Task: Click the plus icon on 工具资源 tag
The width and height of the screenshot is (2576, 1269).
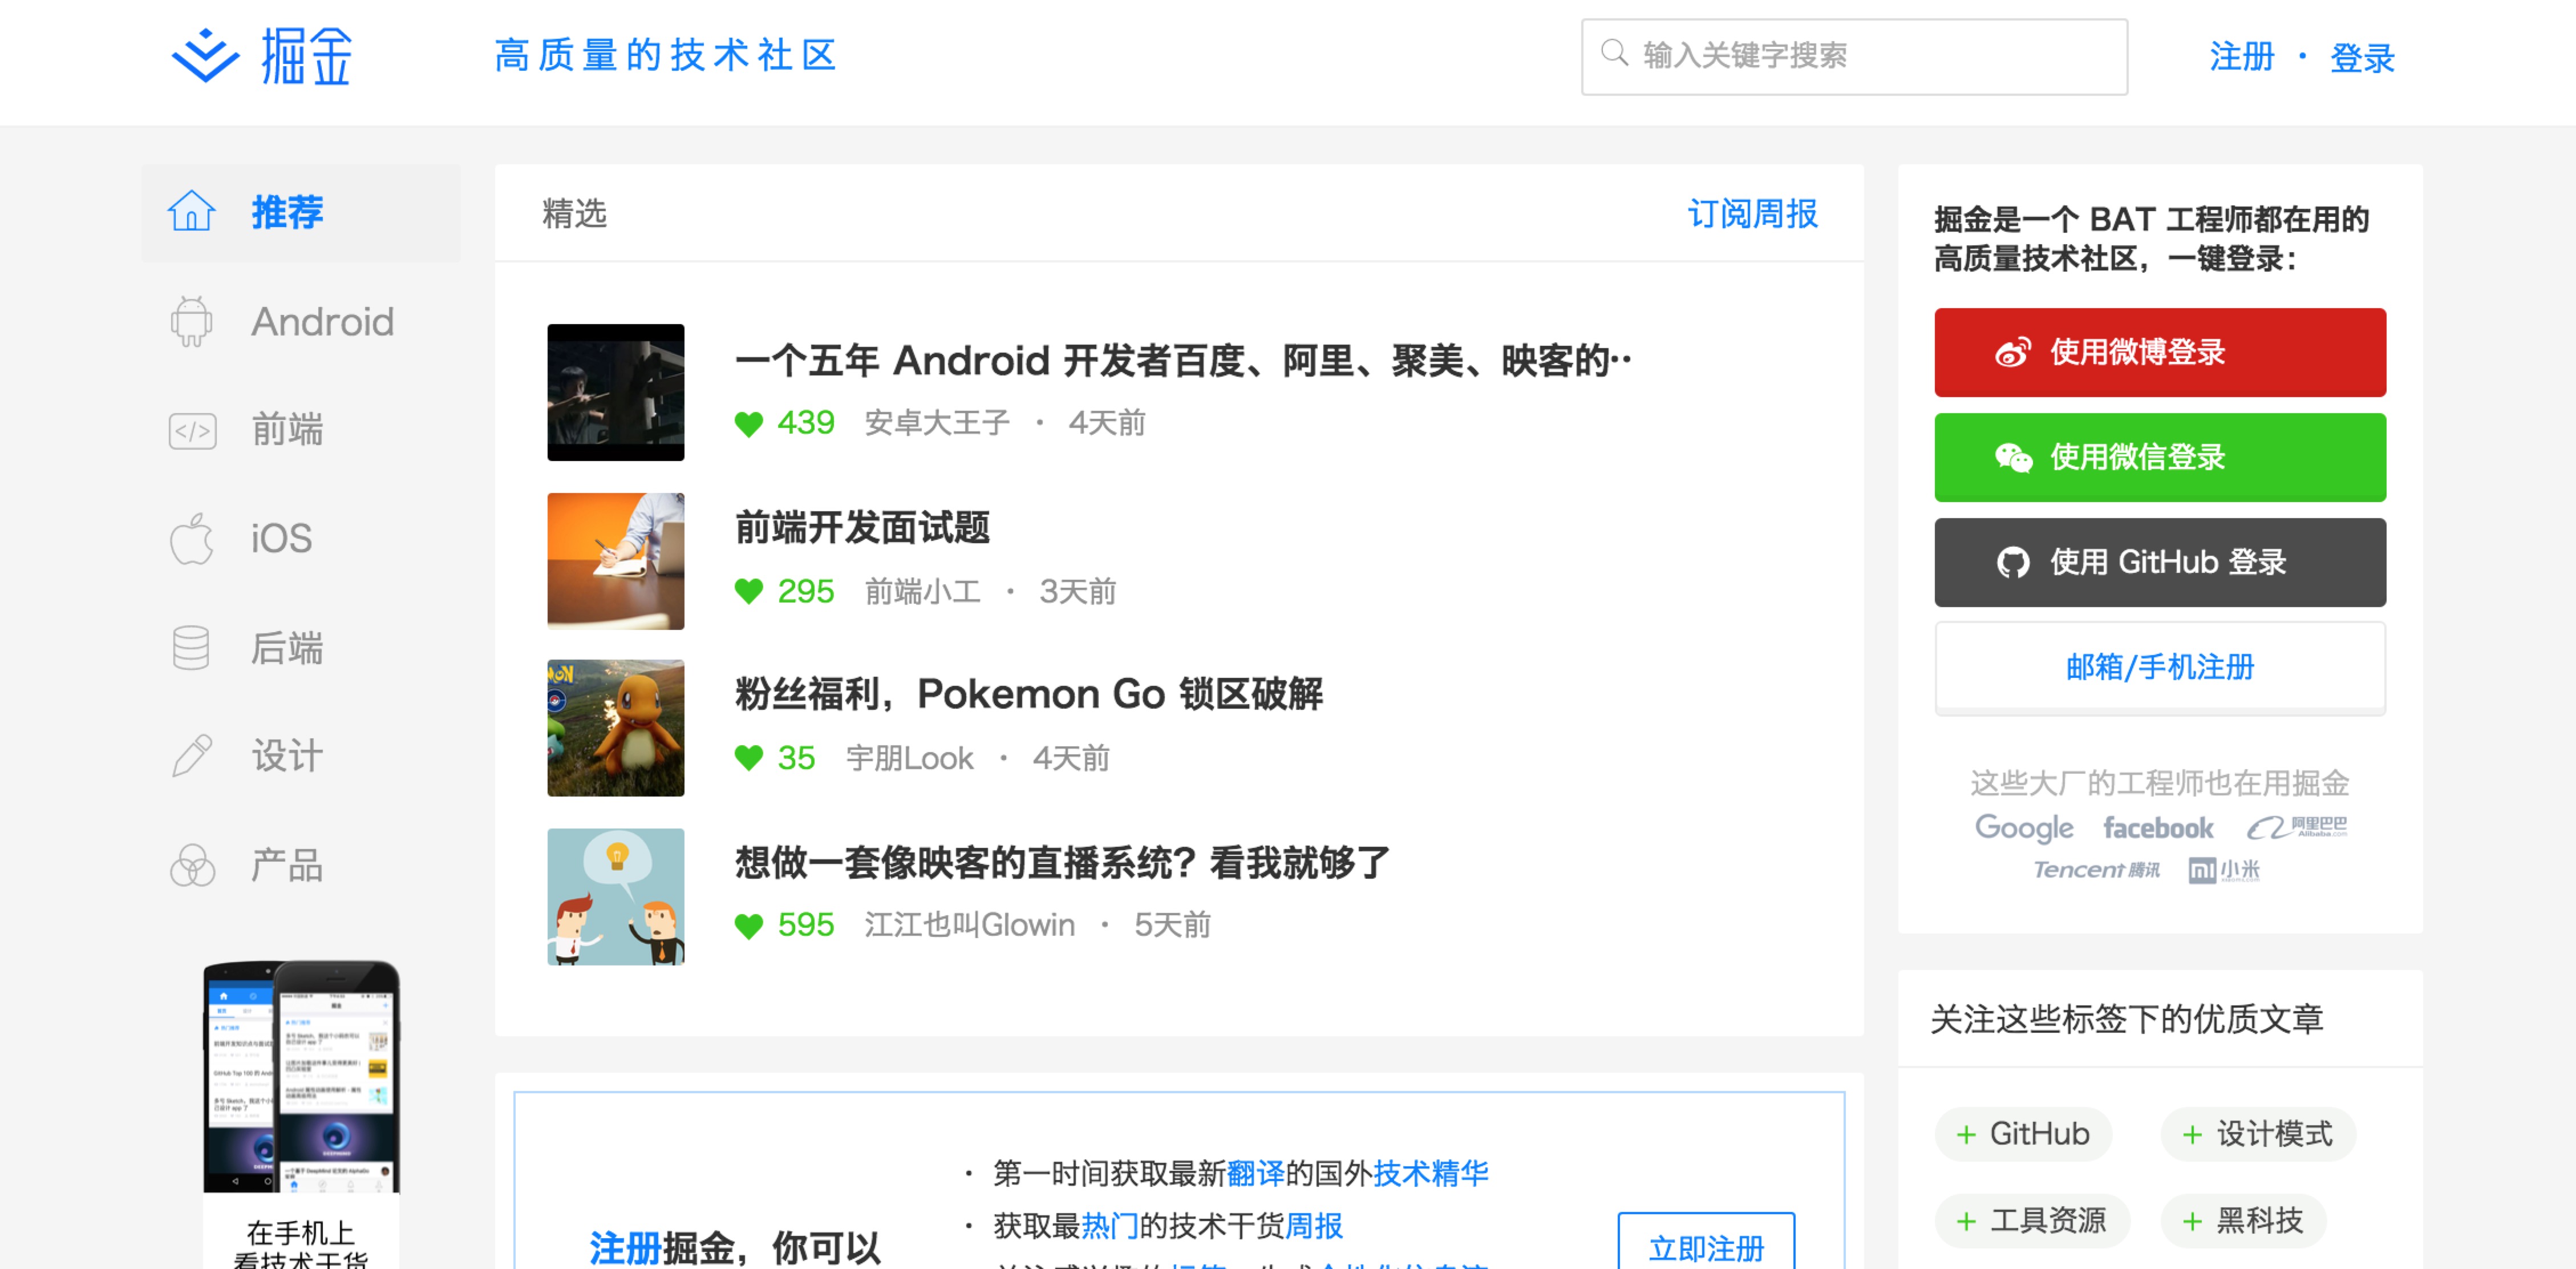Action: 1966,1221
